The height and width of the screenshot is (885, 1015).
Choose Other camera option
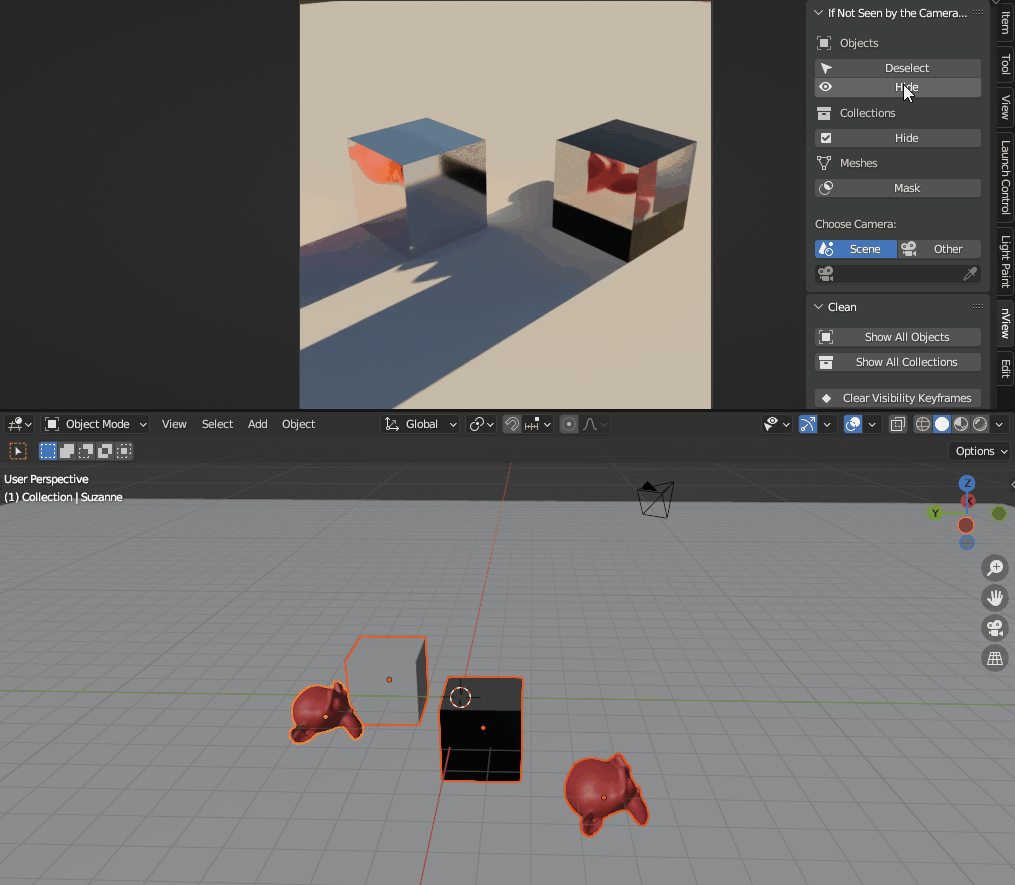point(938,249)
